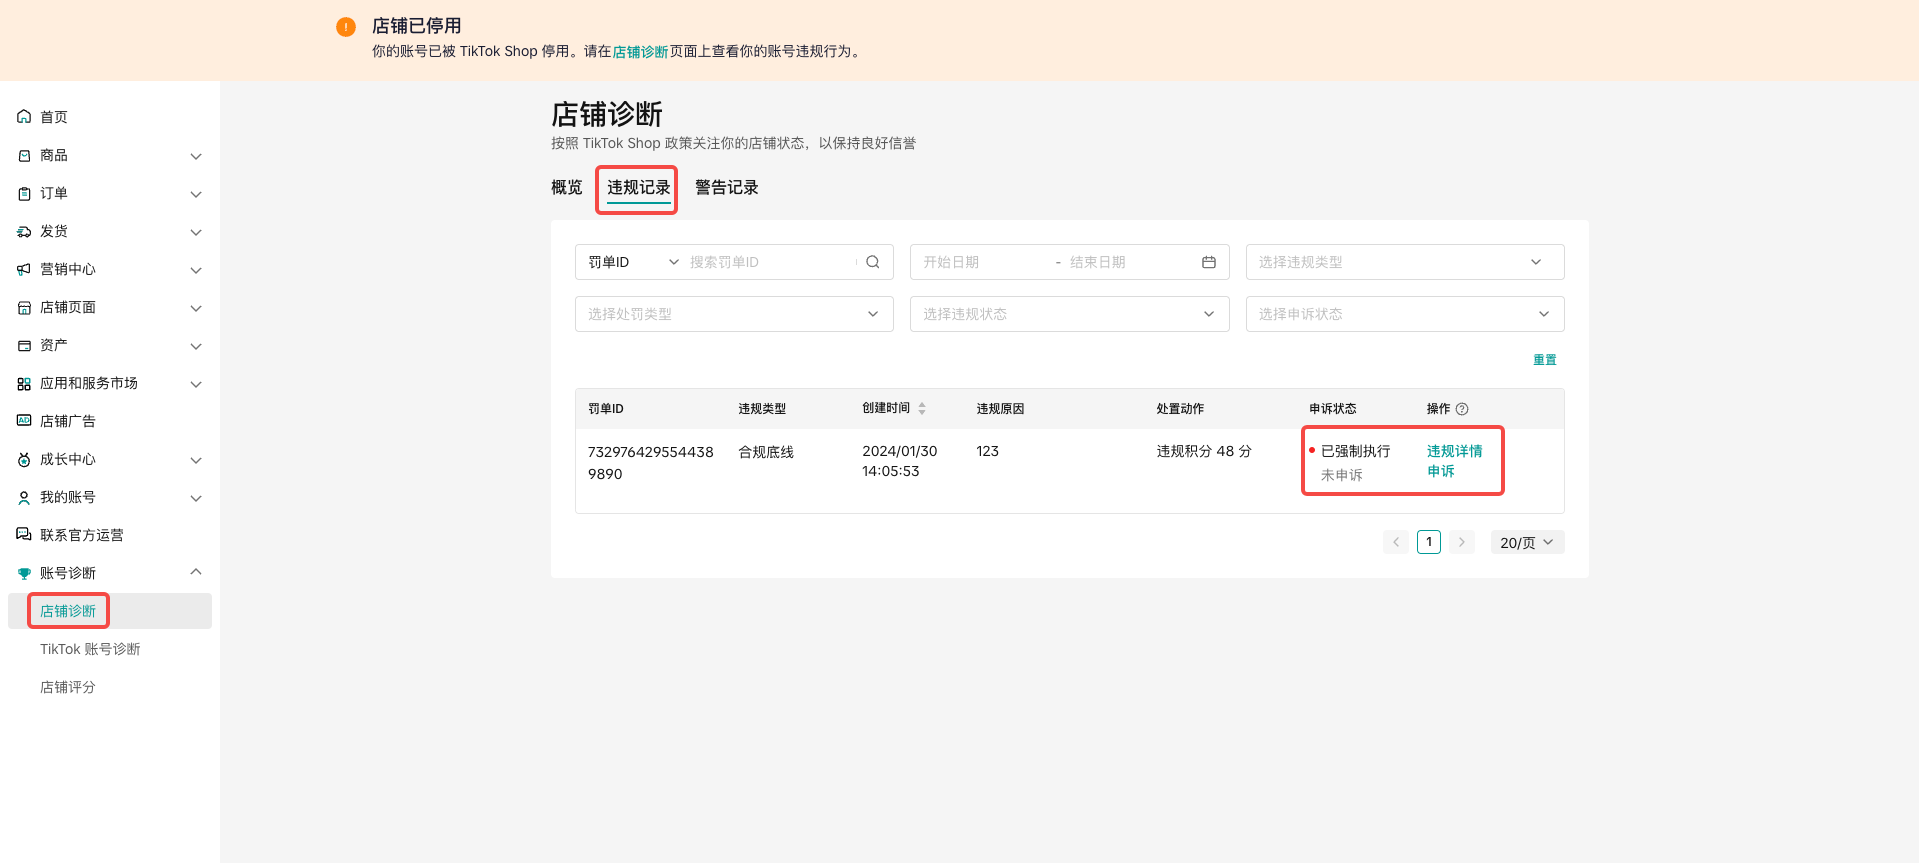Open 违规详情 link for the violation
Screen dimensions: 1919x863
click(1454, 451)
